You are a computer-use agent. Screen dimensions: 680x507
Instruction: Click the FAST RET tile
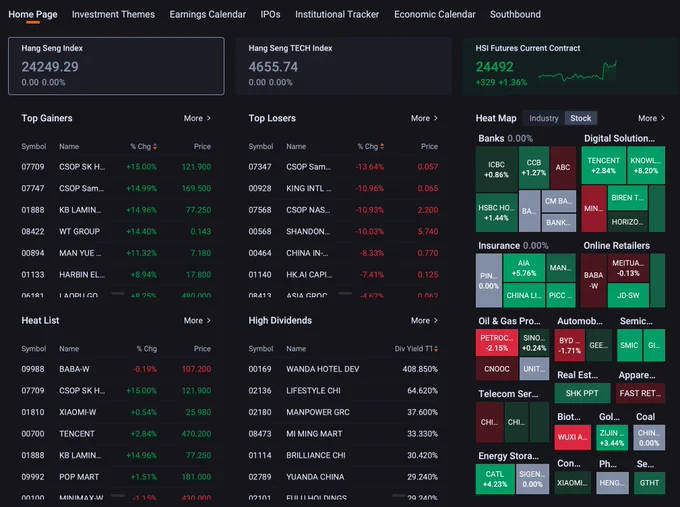pos(640,393)
